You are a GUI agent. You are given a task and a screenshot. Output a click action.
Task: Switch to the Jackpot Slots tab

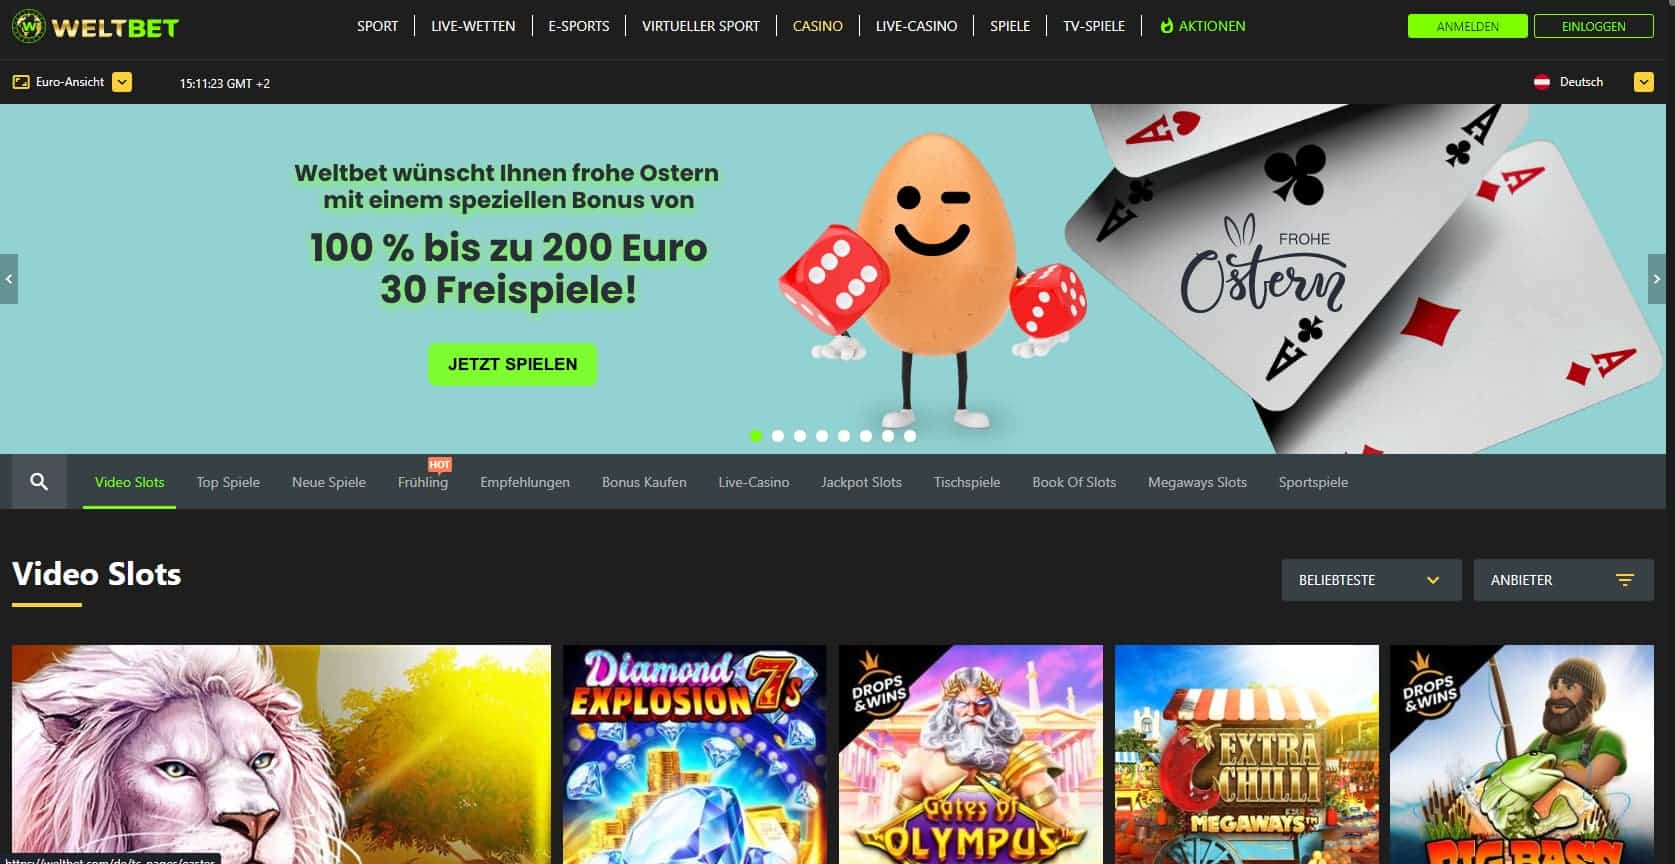[x=861, y=482]
